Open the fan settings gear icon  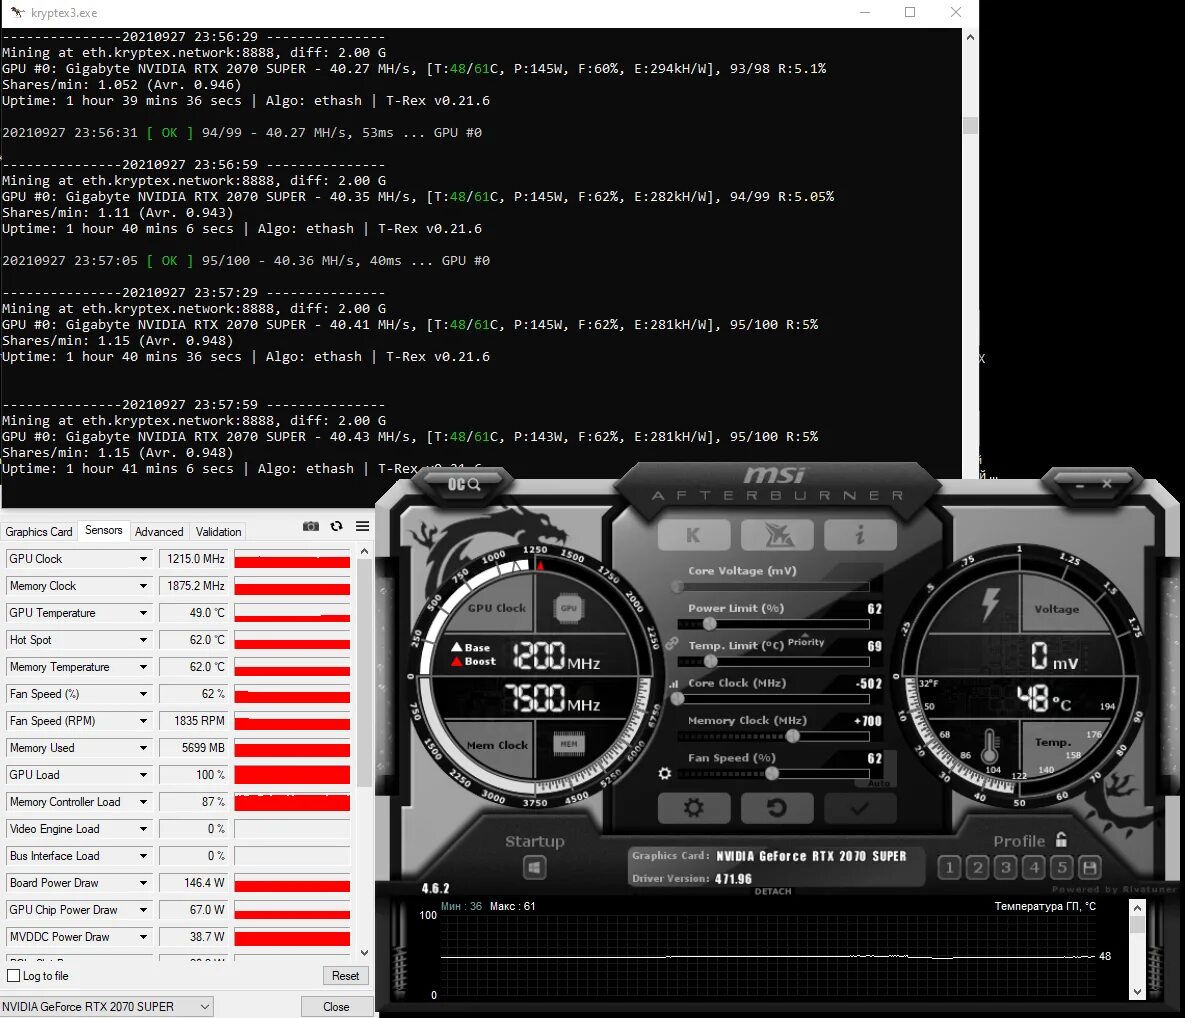pos(664,773)
